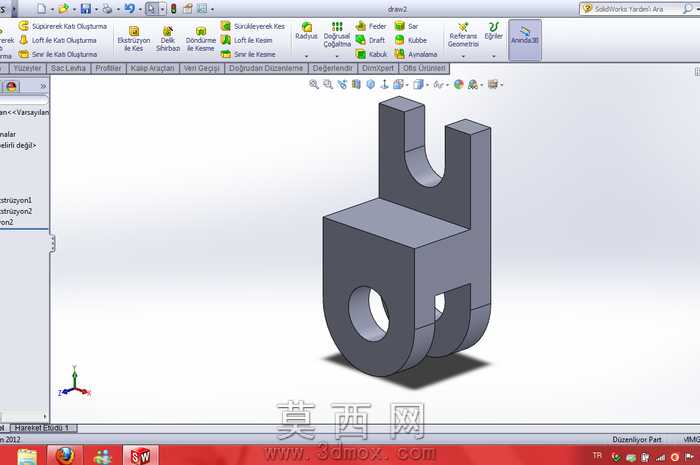This screenshot has width=700, height=465.
Task: Click the Section View icon
Action: click(356, 84)
